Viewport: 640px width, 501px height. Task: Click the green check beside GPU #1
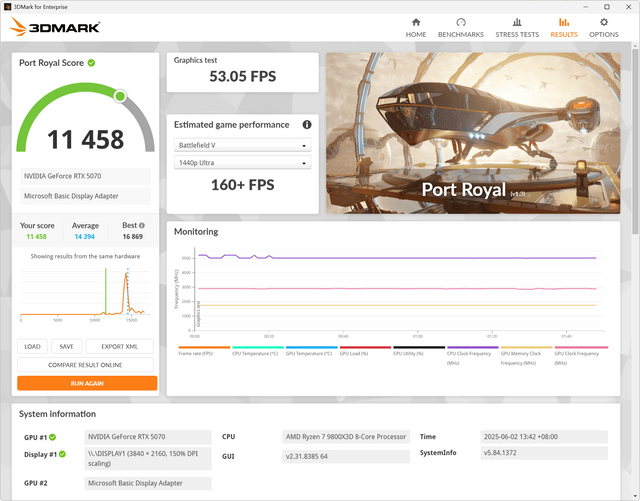pos(53,437)
